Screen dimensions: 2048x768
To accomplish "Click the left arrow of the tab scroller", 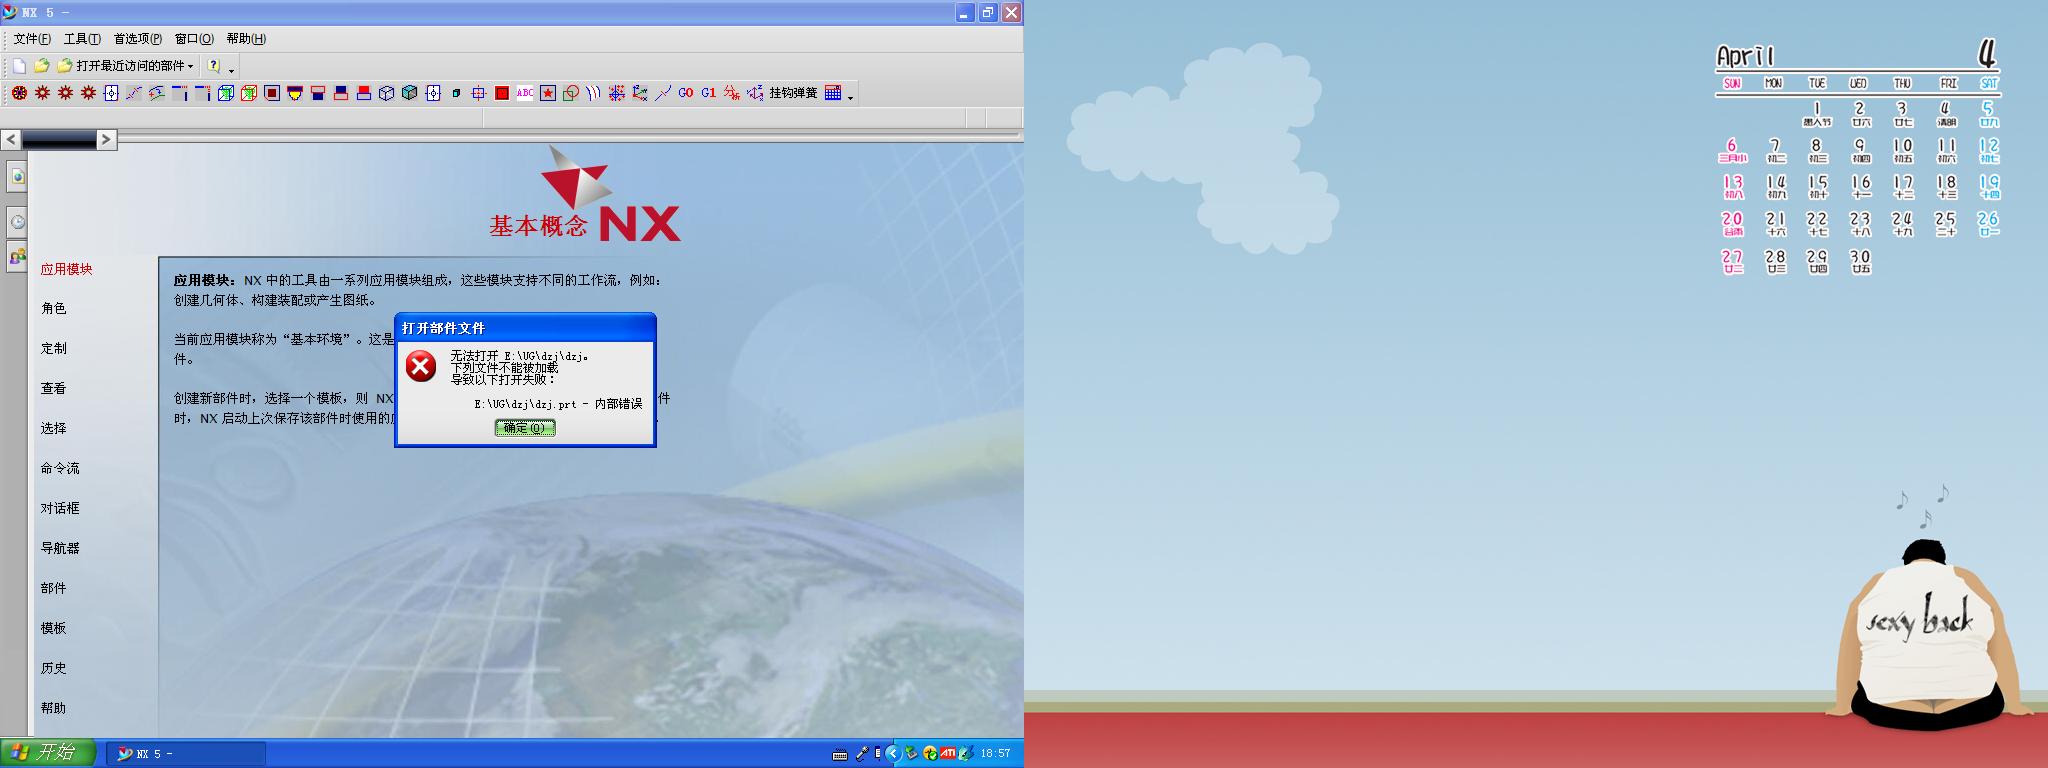I will tap(11, 140).
